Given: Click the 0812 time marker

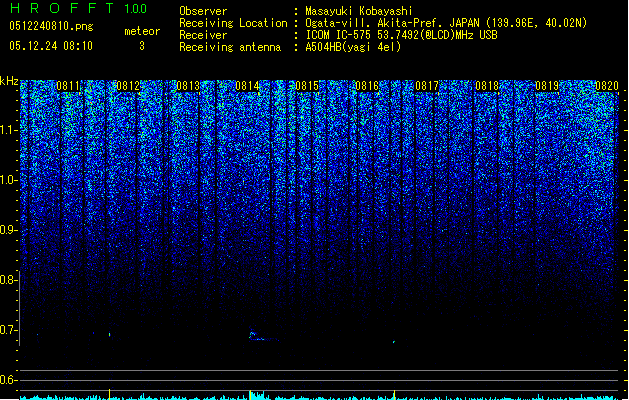Looking at the screenshot, I should tap(128, 86).
